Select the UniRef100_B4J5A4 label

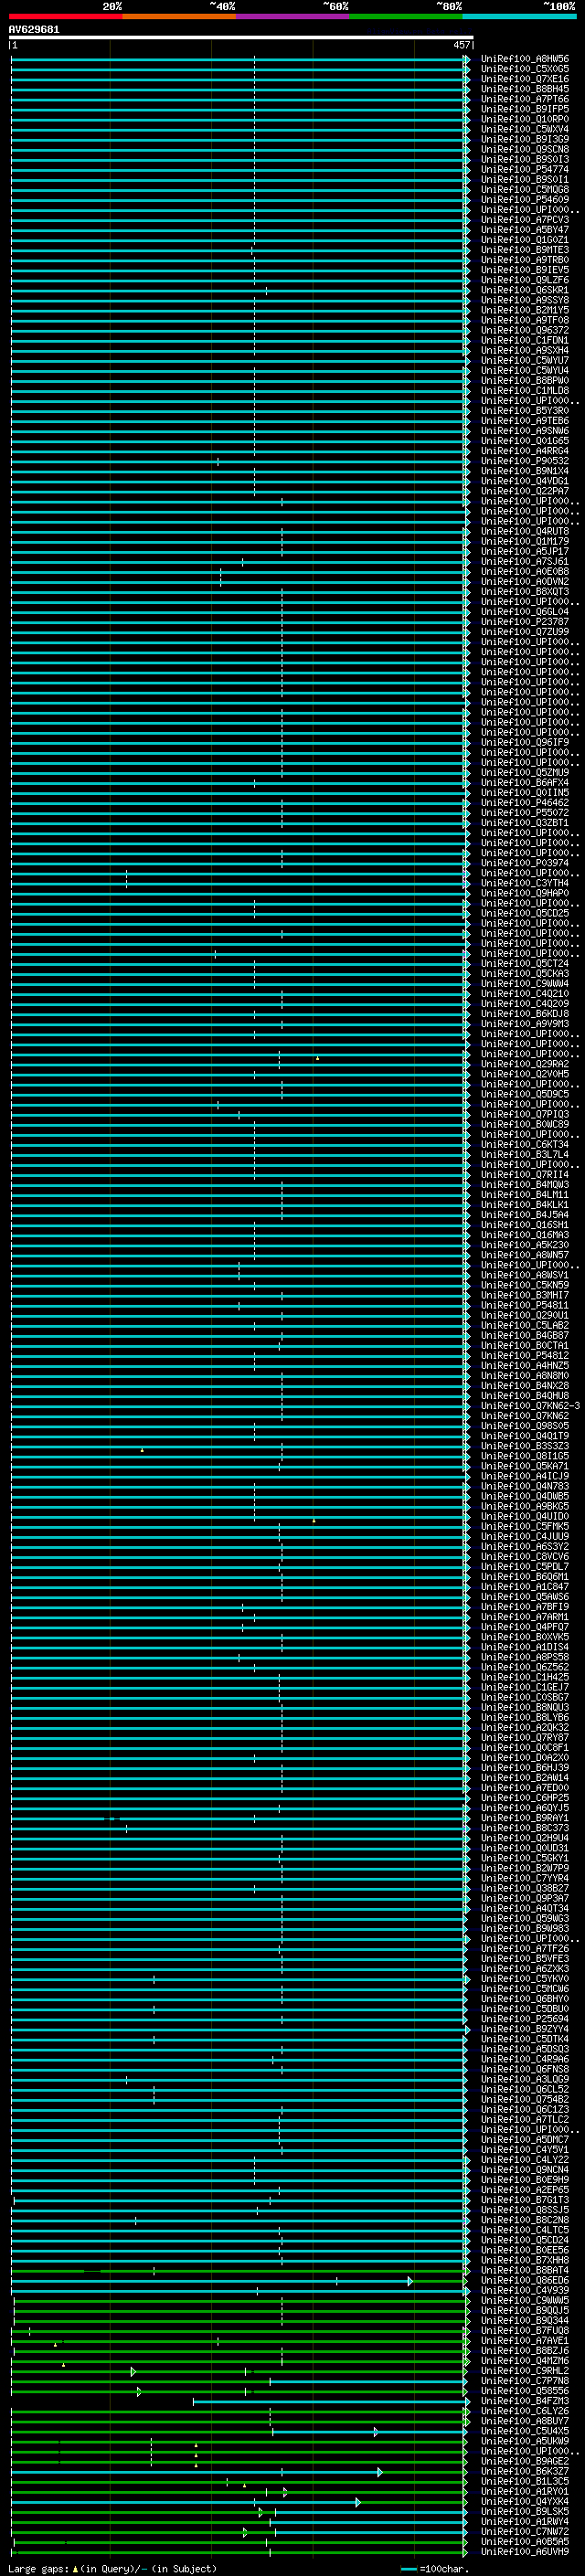(525, 1214)
